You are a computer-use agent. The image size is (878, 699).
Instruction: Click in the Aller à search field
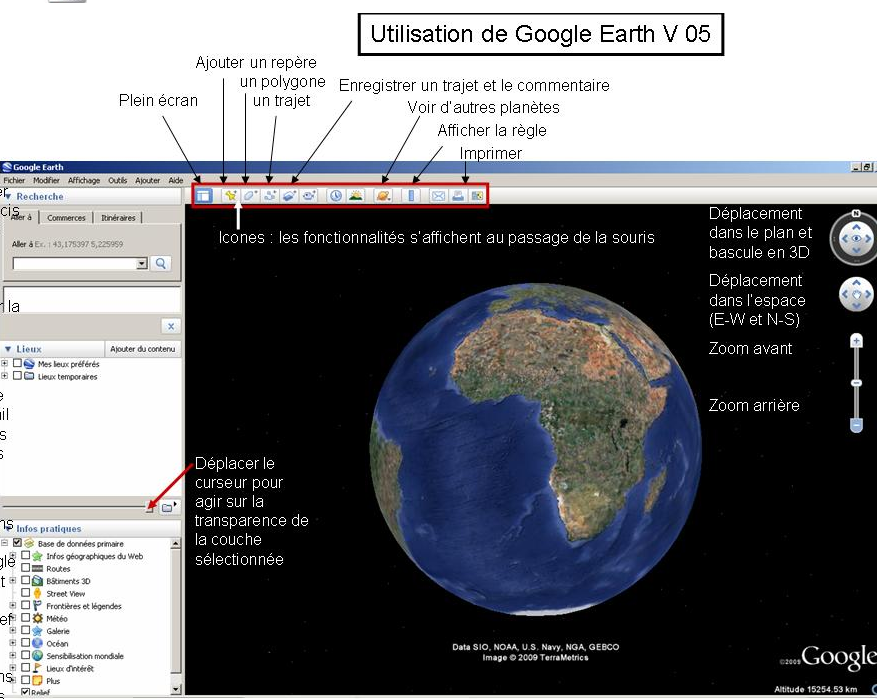(74, 263)
